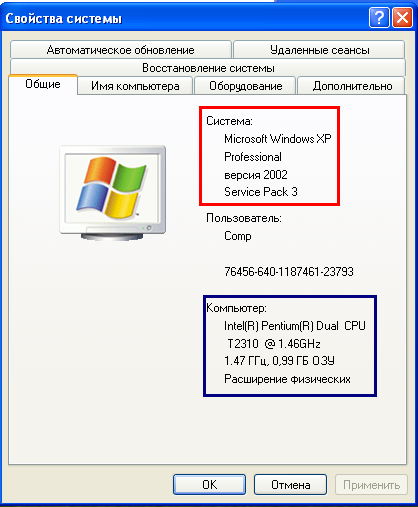Click the Service Pack 3 text
Image resolution: width=418 pixels, height=507 pixels.
coord(261,192)
